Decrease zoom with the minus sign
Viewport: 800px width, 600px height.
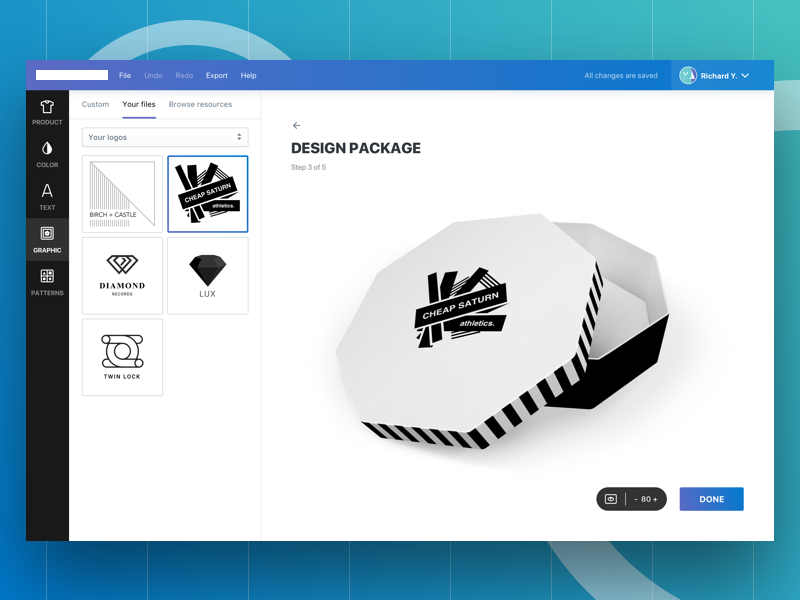pos(636,499)
